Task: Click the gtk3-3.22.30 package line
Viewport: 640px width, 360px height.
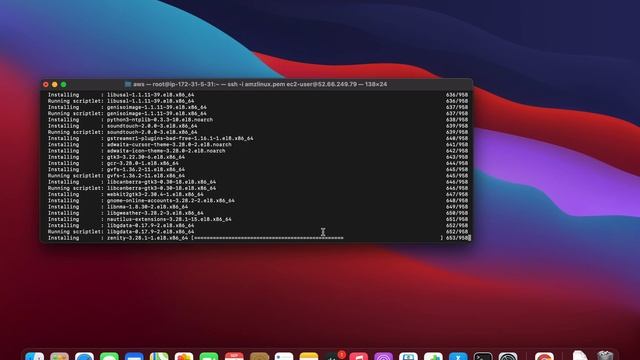Action: point(258,157)
